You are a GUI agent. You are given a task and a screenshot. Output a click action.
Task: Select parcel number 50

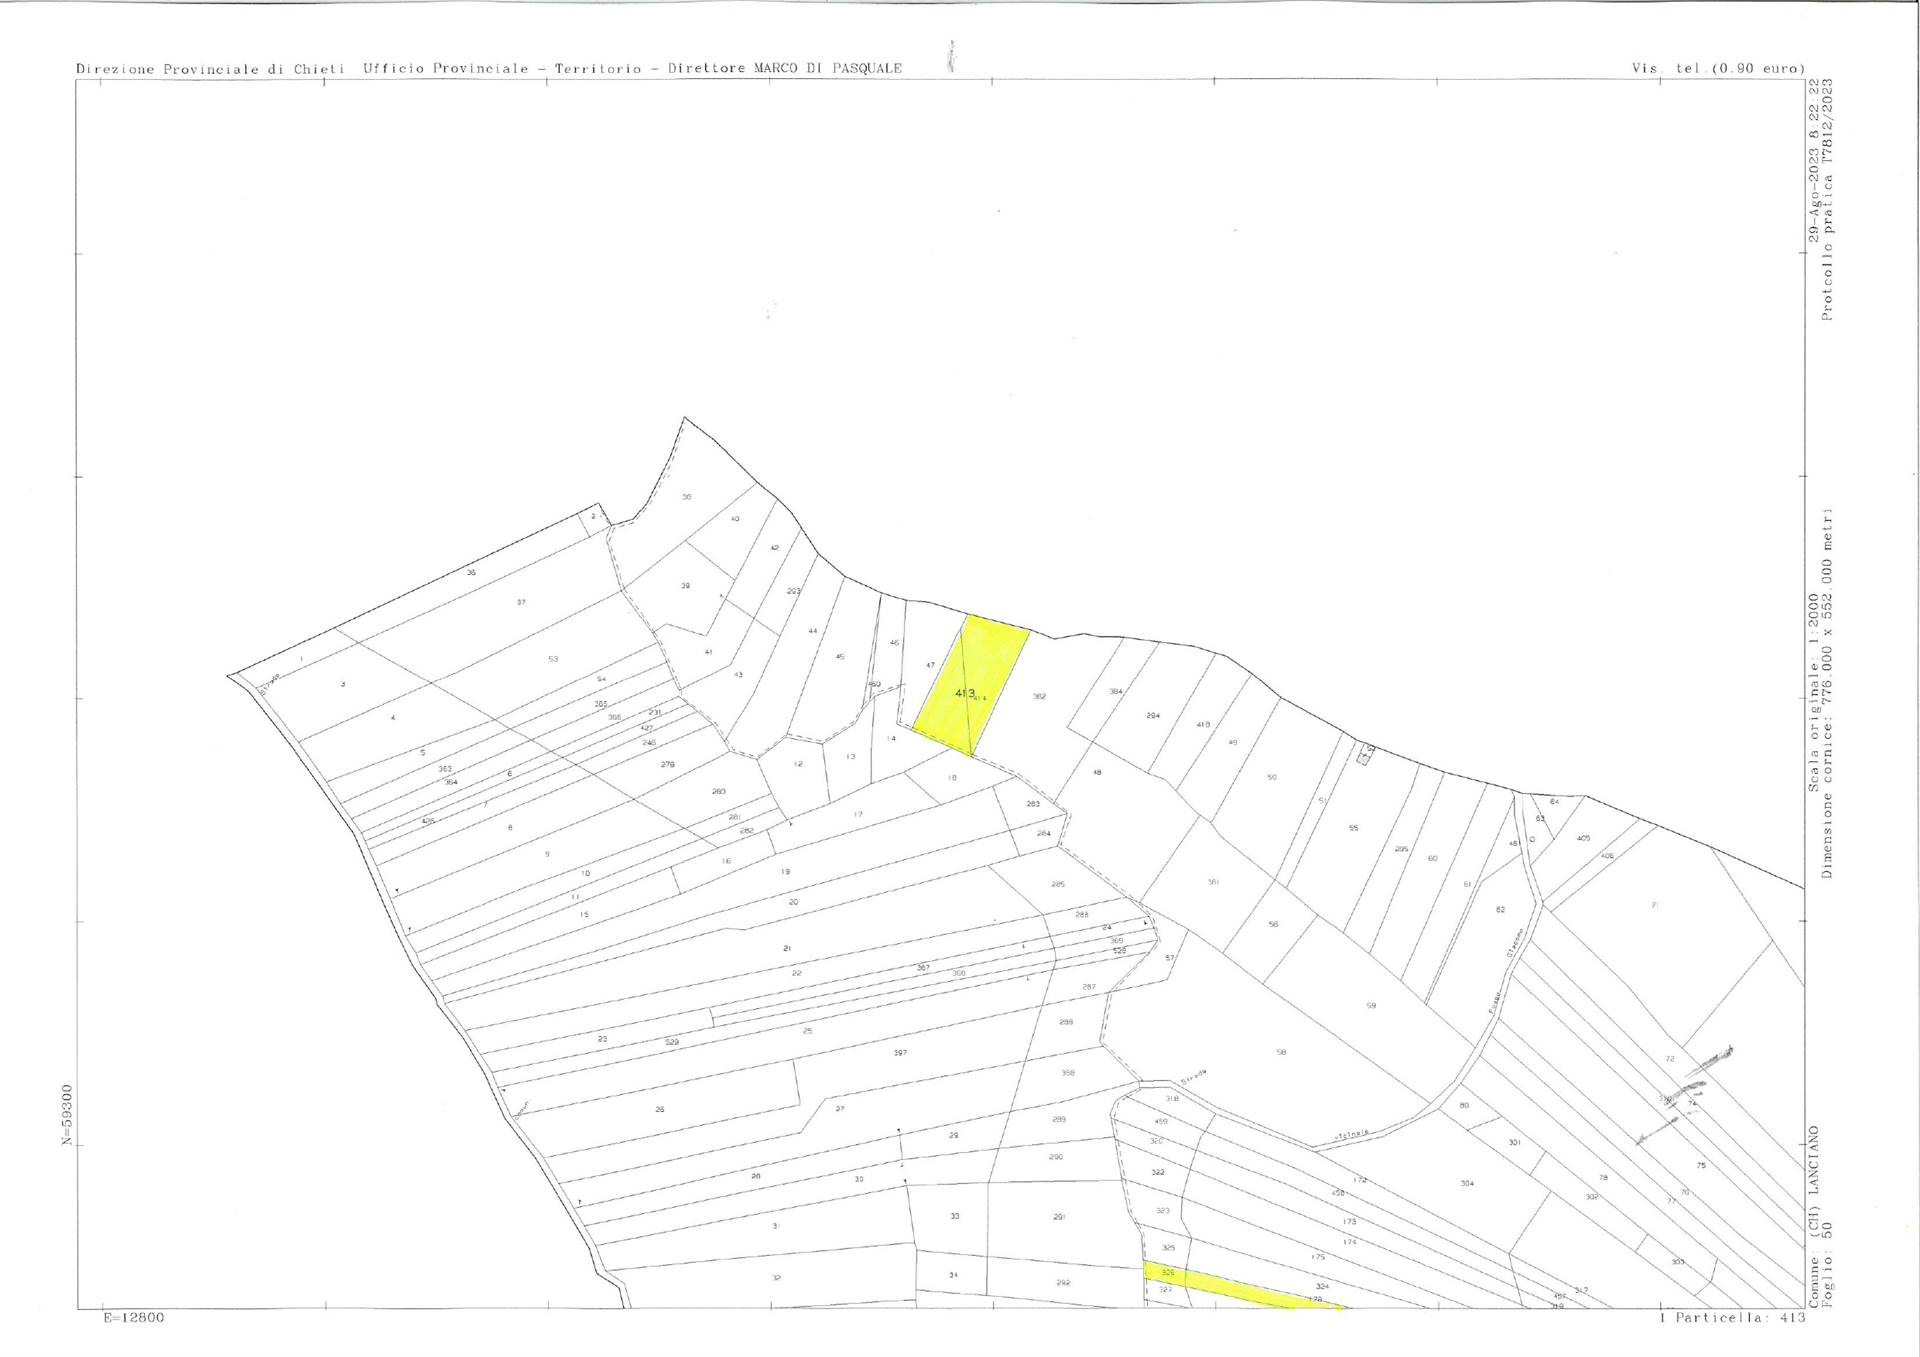[x=1272, y=777]
